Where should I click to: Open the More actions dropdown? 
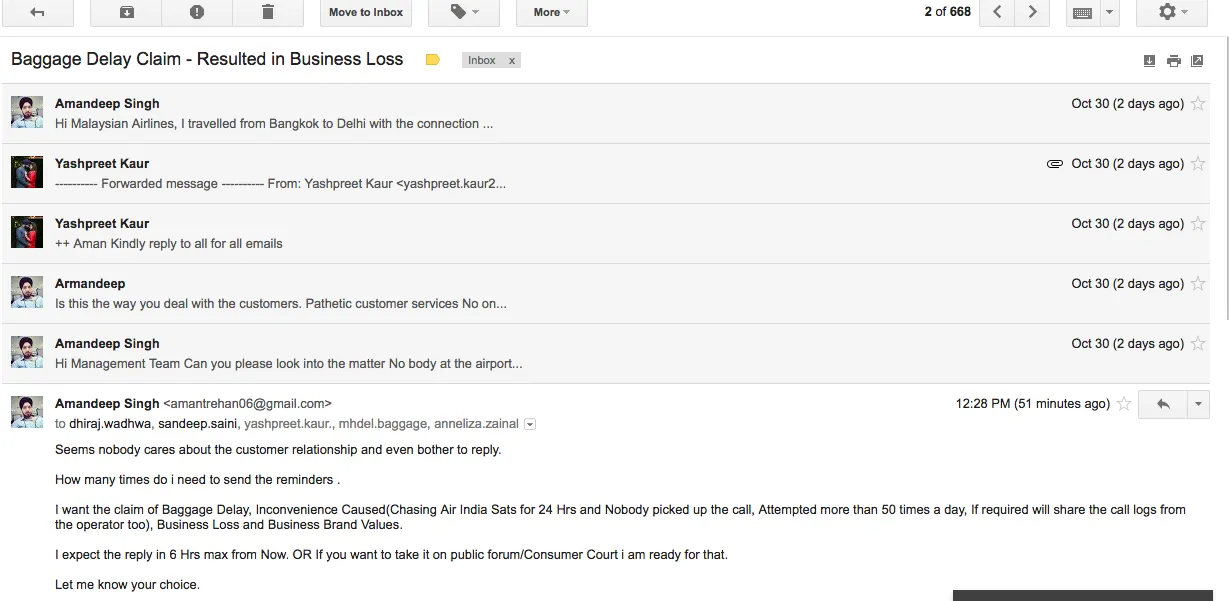pyautogui.click(x=552, y=13)
